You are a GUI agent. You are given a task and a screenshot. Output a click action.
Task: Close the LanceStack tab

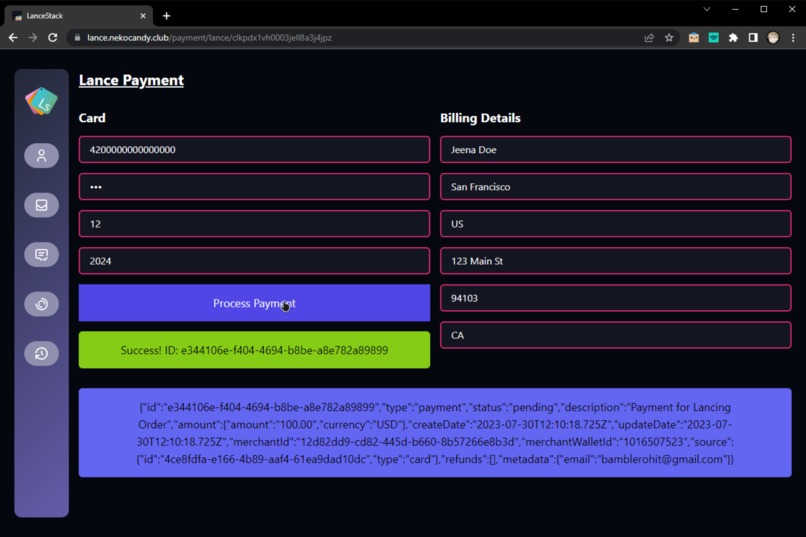[x=143, y=16]
